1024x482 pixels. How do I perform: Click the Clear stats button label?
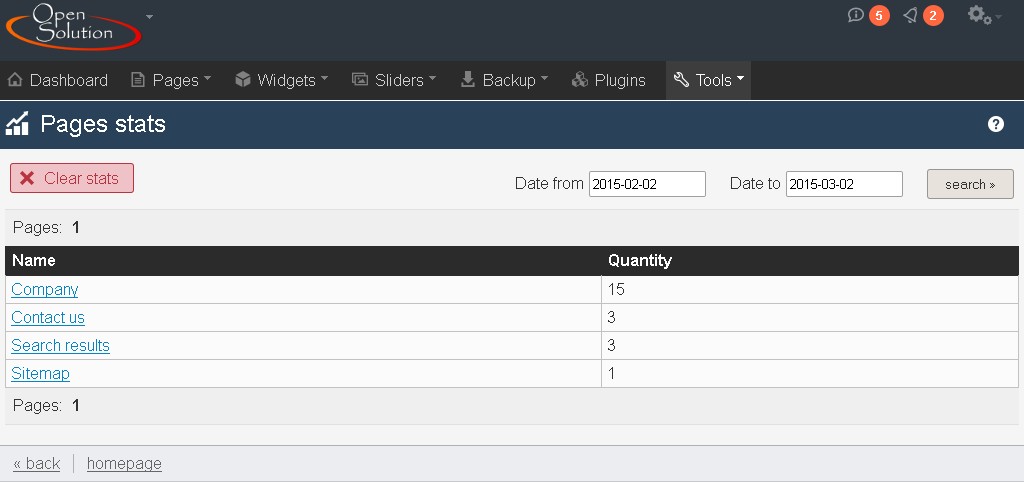82,178
